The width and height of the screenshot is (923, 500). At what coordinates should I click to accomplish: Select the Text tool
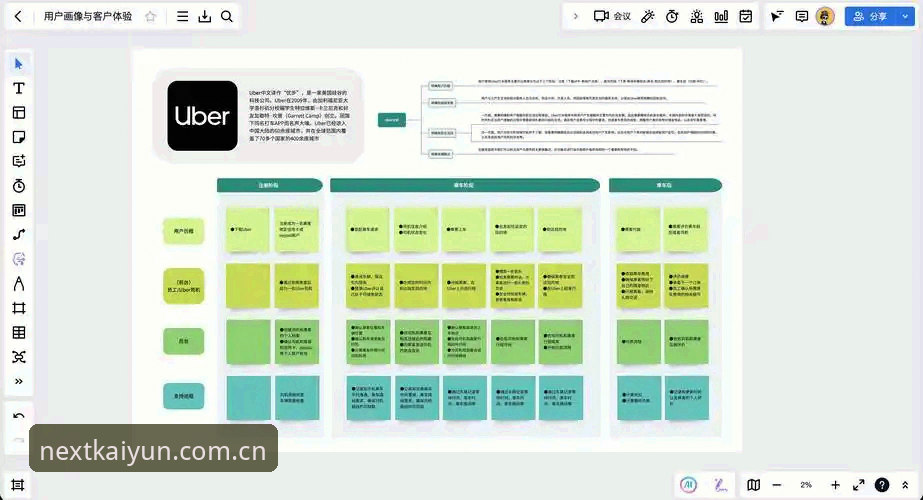(x=19, y=88)
